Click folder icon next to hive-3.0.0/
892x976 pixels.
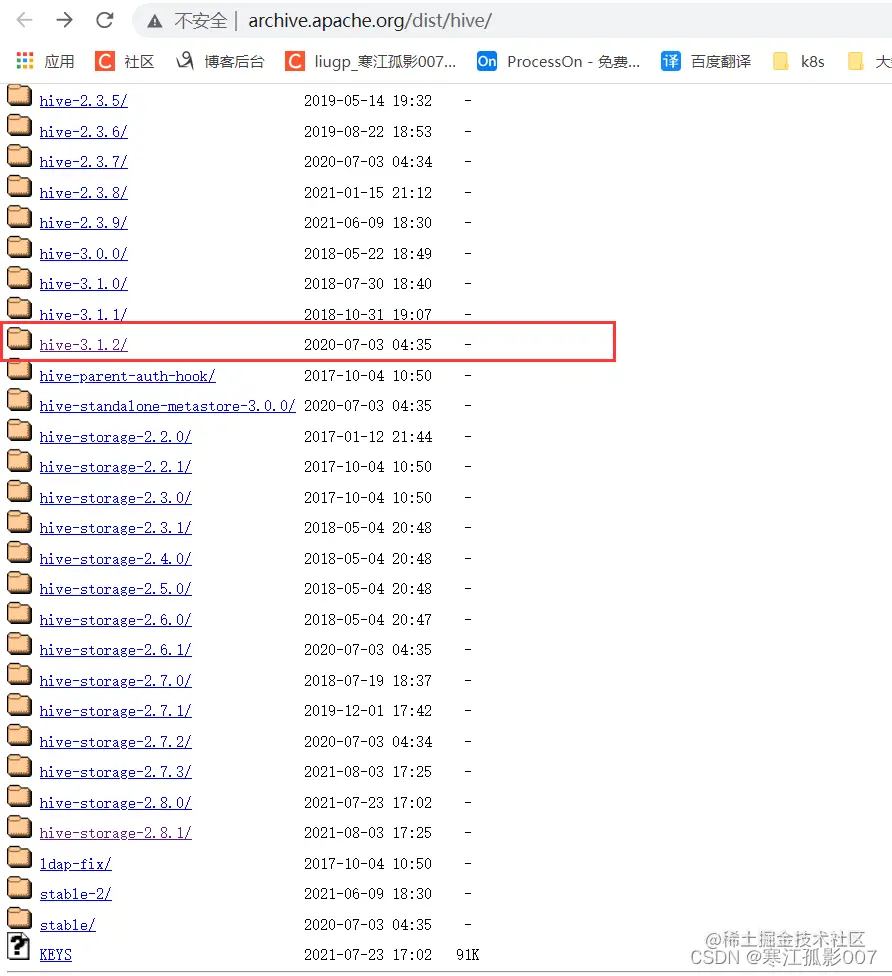click(19, 248)
